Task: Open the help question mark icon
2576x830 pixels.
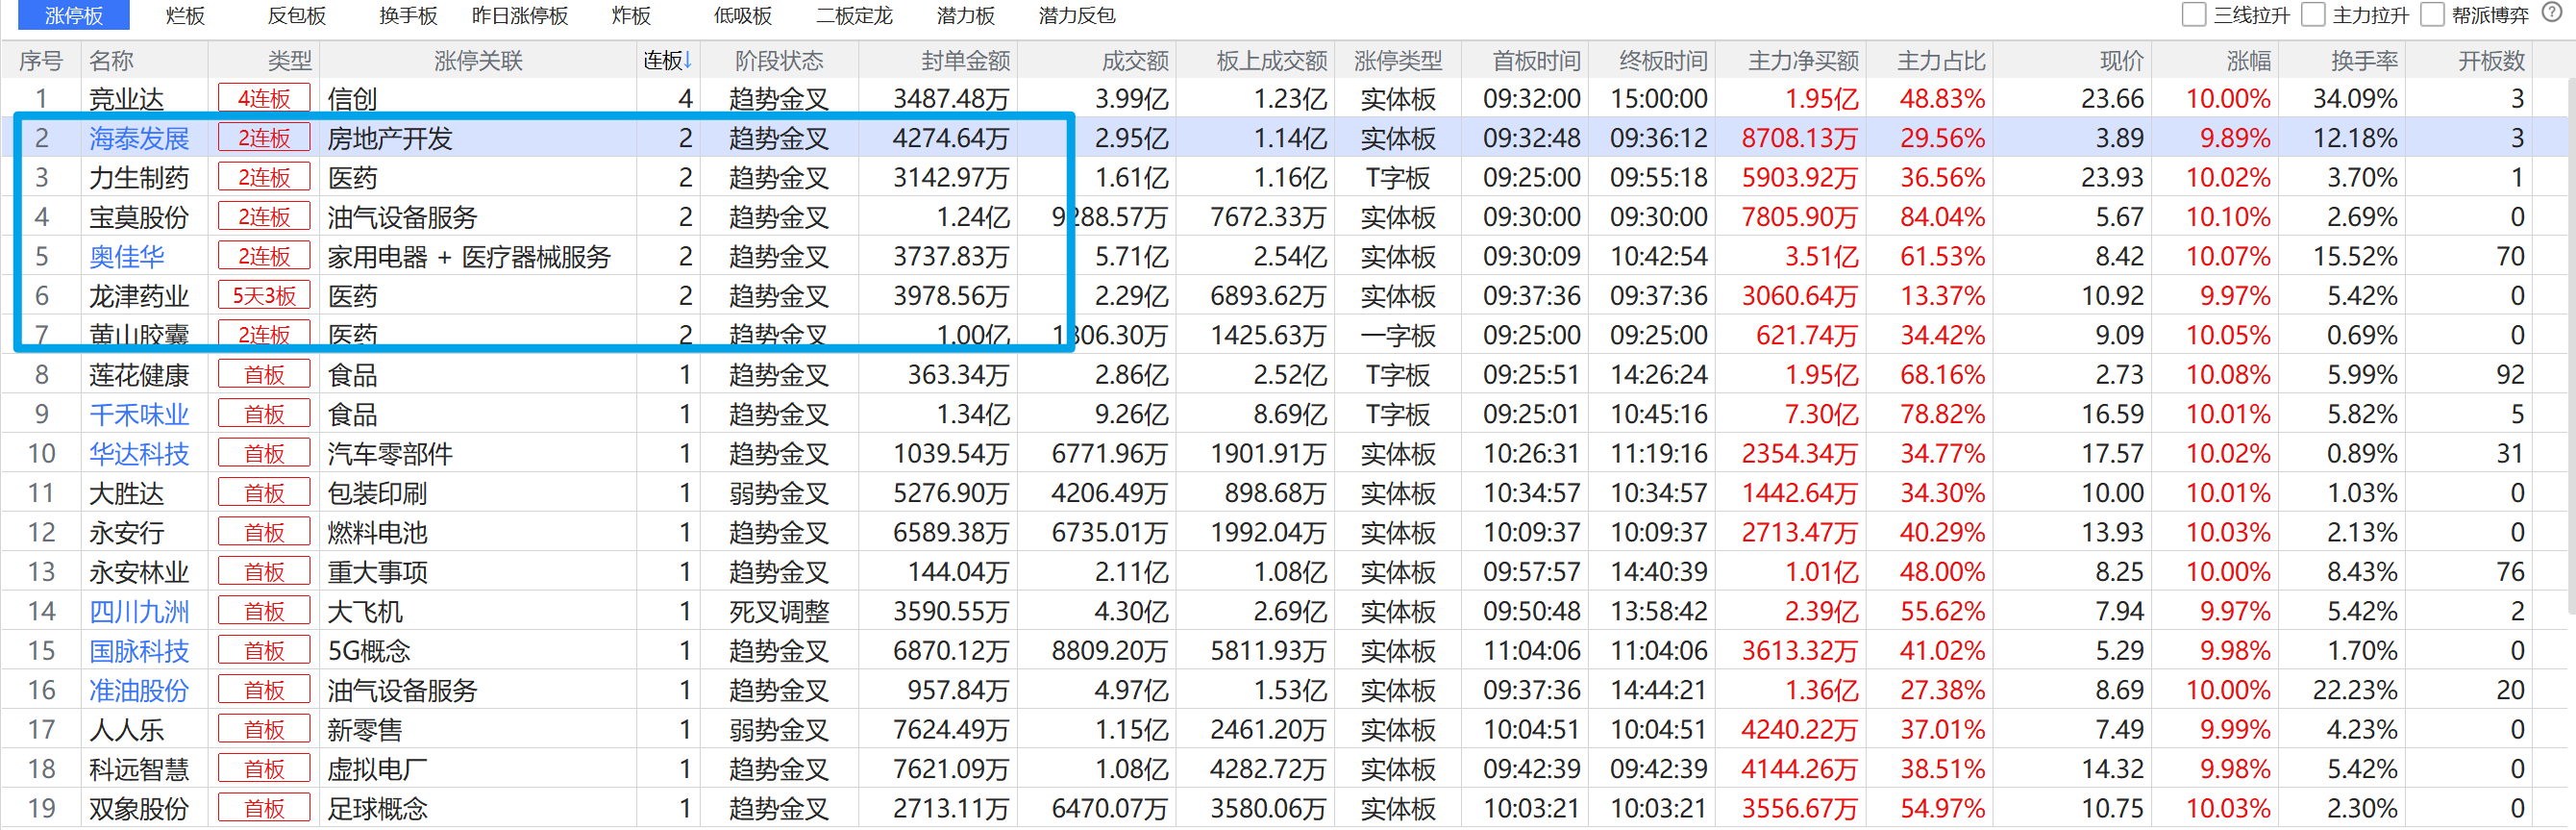Action: [2551, 13]
